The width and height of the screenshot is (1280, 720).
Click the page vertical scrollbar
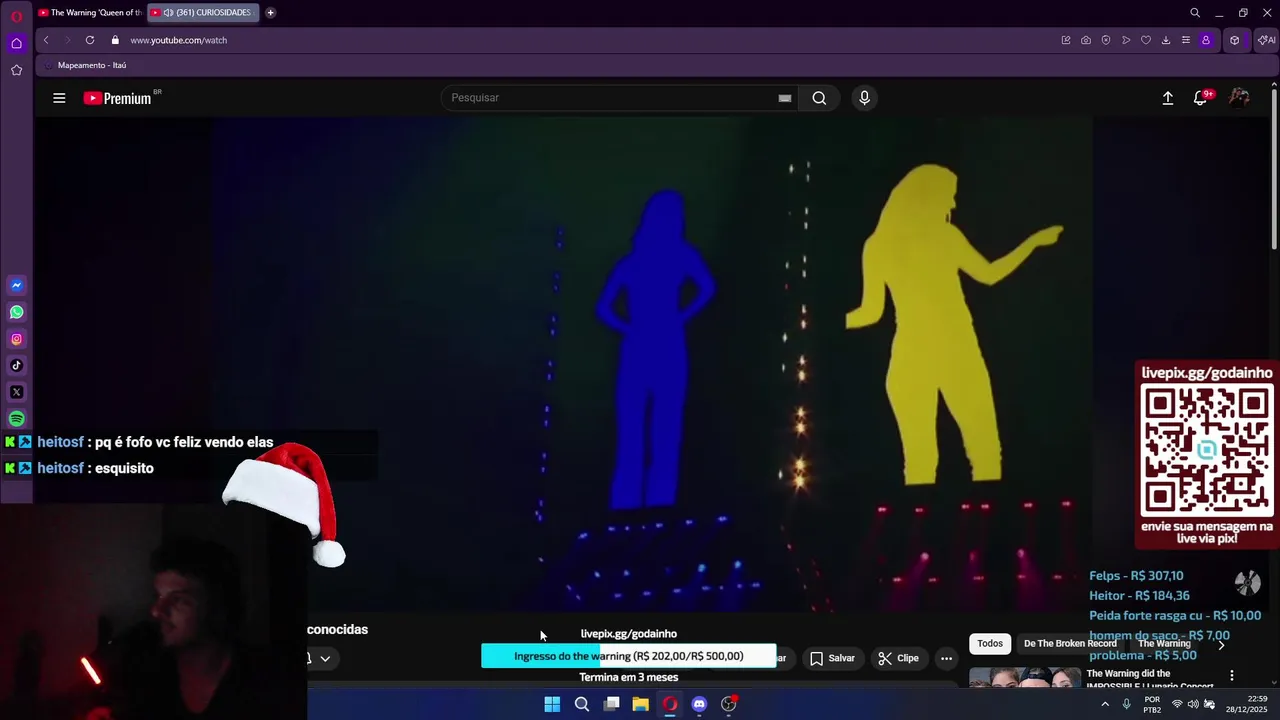tap(1274, 170)
